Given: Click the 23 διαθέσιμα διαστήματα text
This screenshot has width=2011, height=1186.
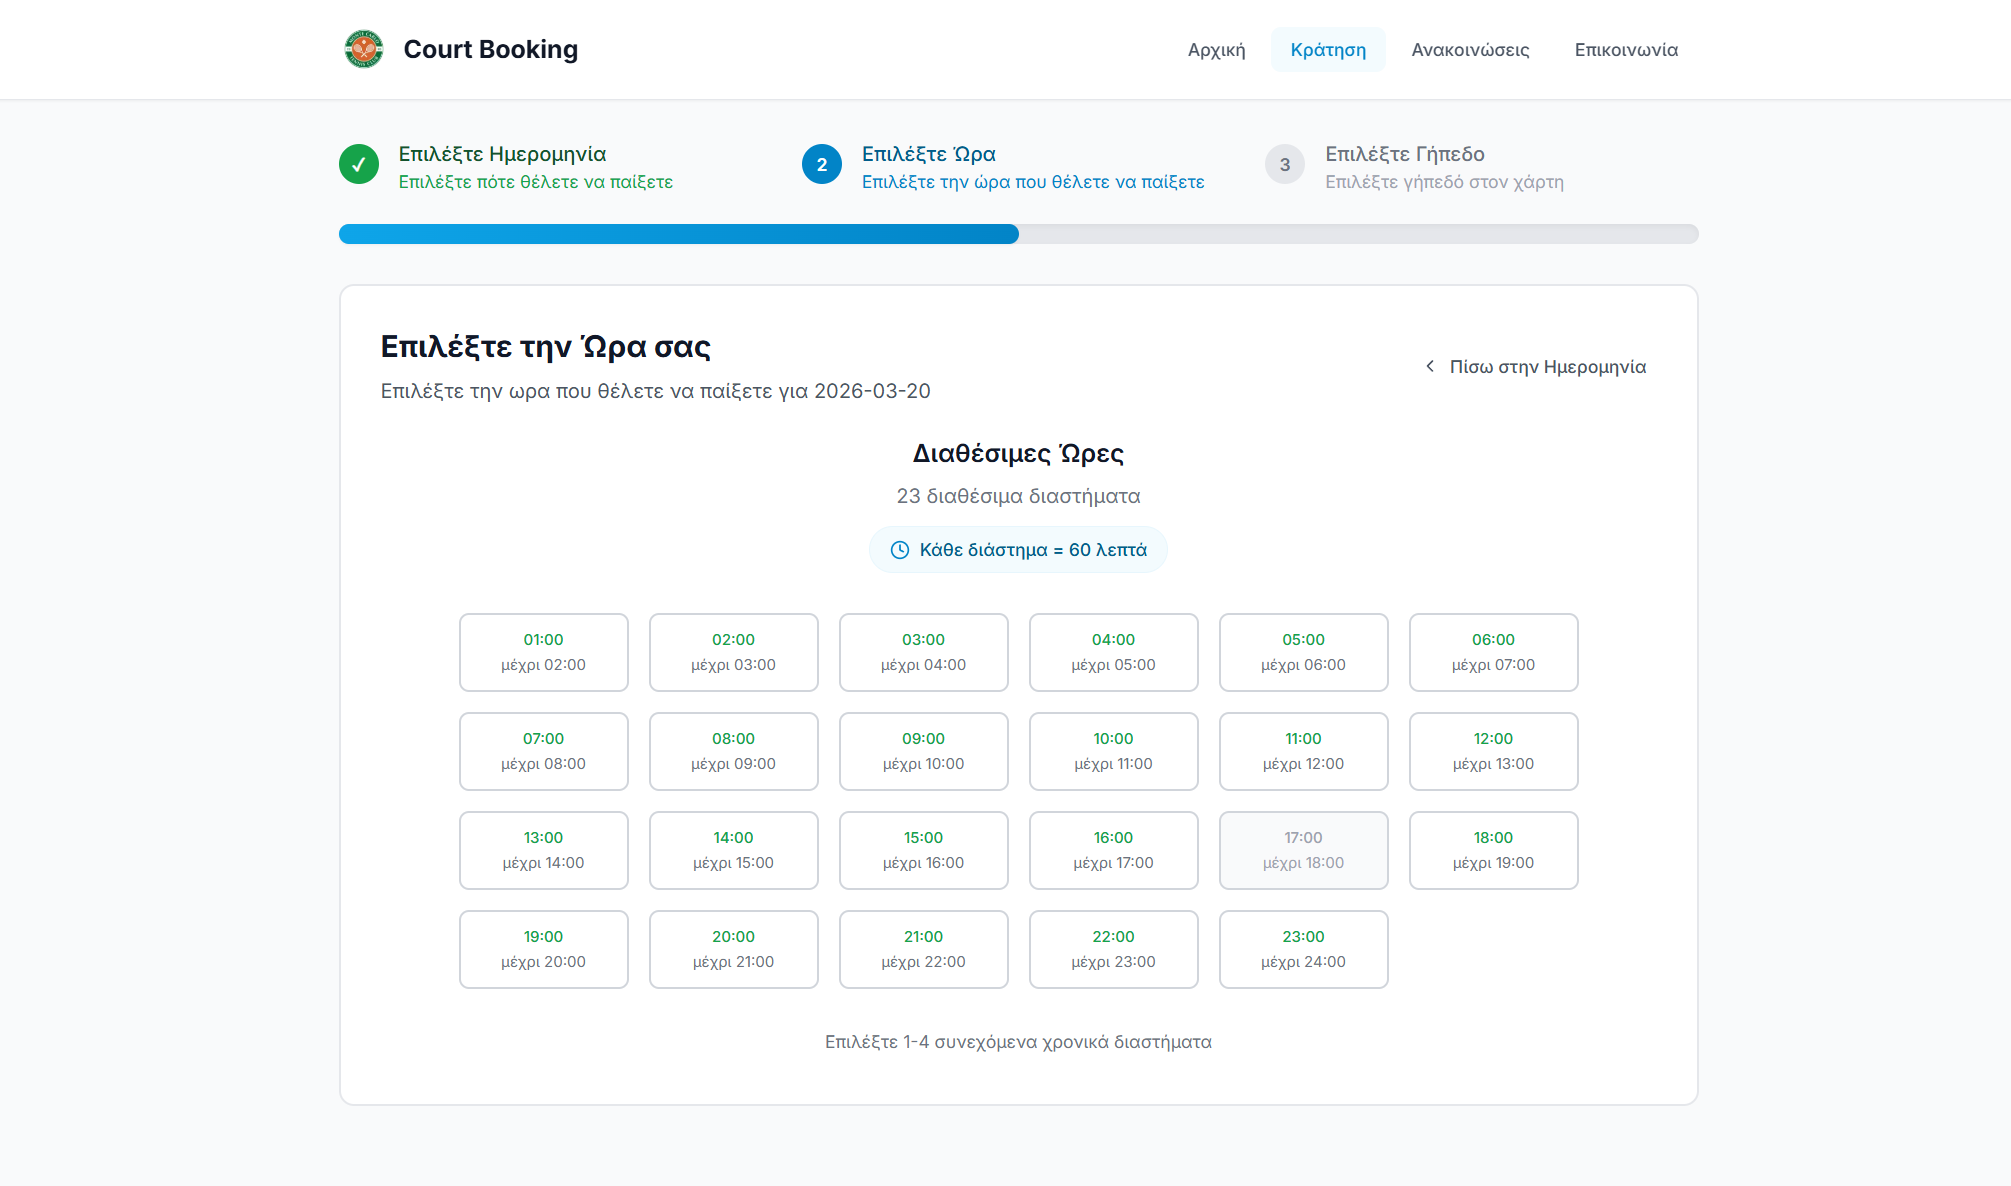Looking at the screenshot, I should coord(1018,496).
